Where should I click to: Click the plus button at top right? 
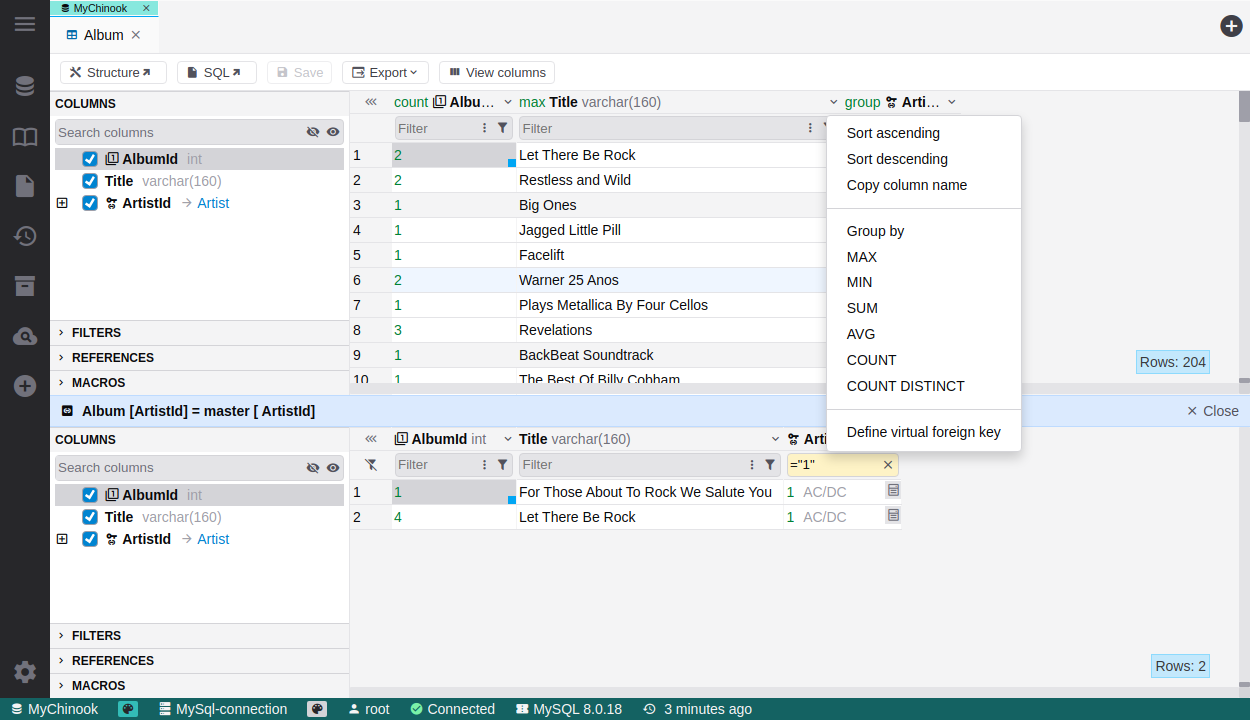[x=1231, y=26]
